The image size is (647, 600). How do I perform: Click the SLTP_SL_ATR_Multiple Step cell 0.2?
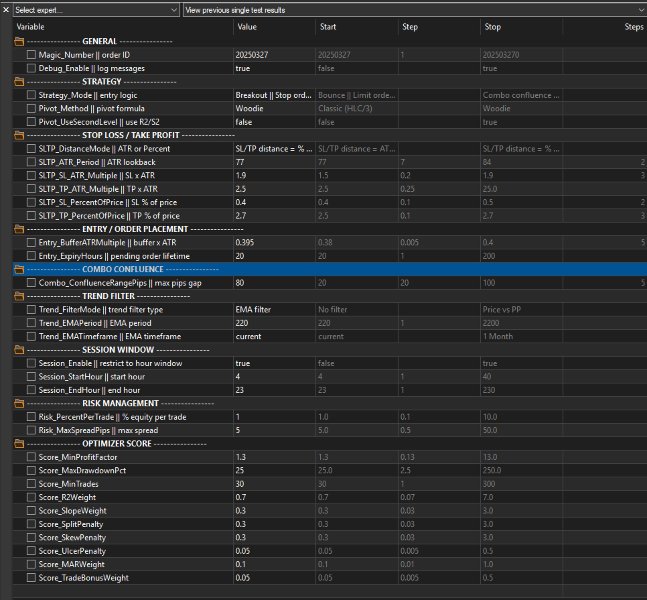[x=439, y=175]
